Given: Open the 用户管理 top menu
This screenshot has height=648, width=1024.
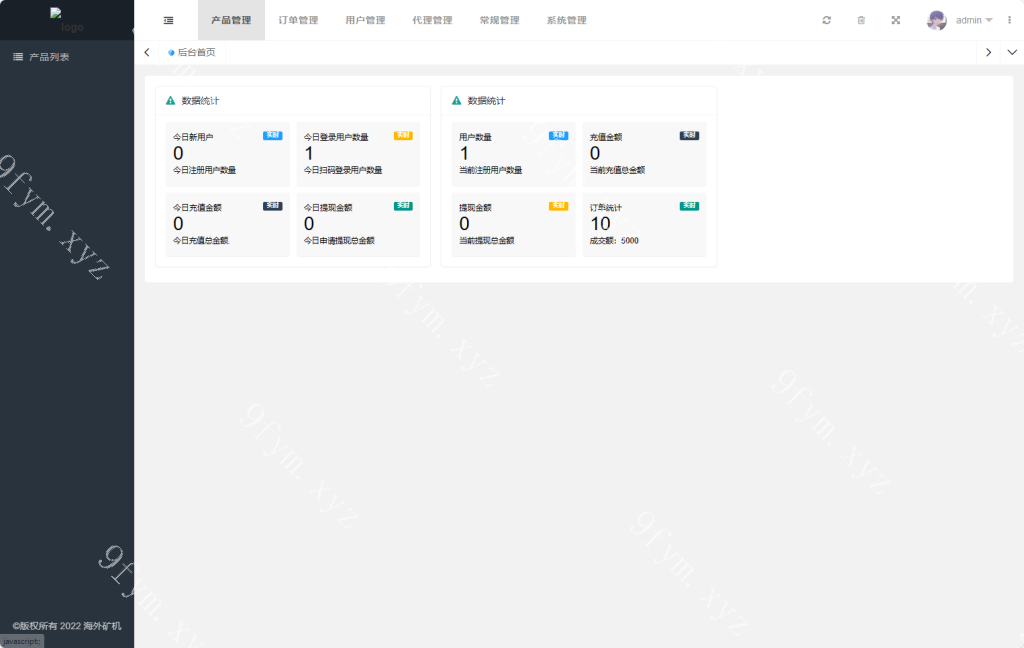Looking at the screenshot, I should [x=366, y=20].
